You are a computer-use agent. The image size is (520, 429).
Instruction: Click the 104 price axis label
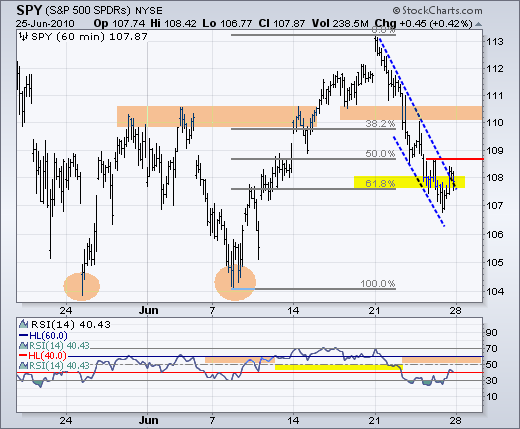tap(495, 291)
